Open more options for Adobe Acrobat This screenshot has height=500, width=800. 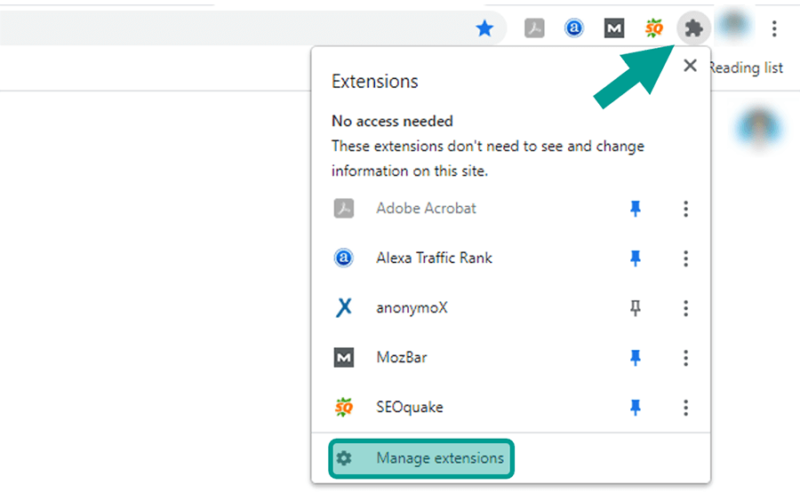686,208
